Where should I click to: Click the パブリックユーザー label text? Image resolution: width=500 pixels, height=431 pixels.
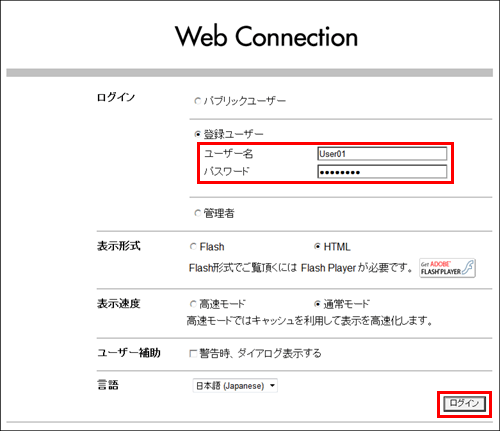[245, 101]
